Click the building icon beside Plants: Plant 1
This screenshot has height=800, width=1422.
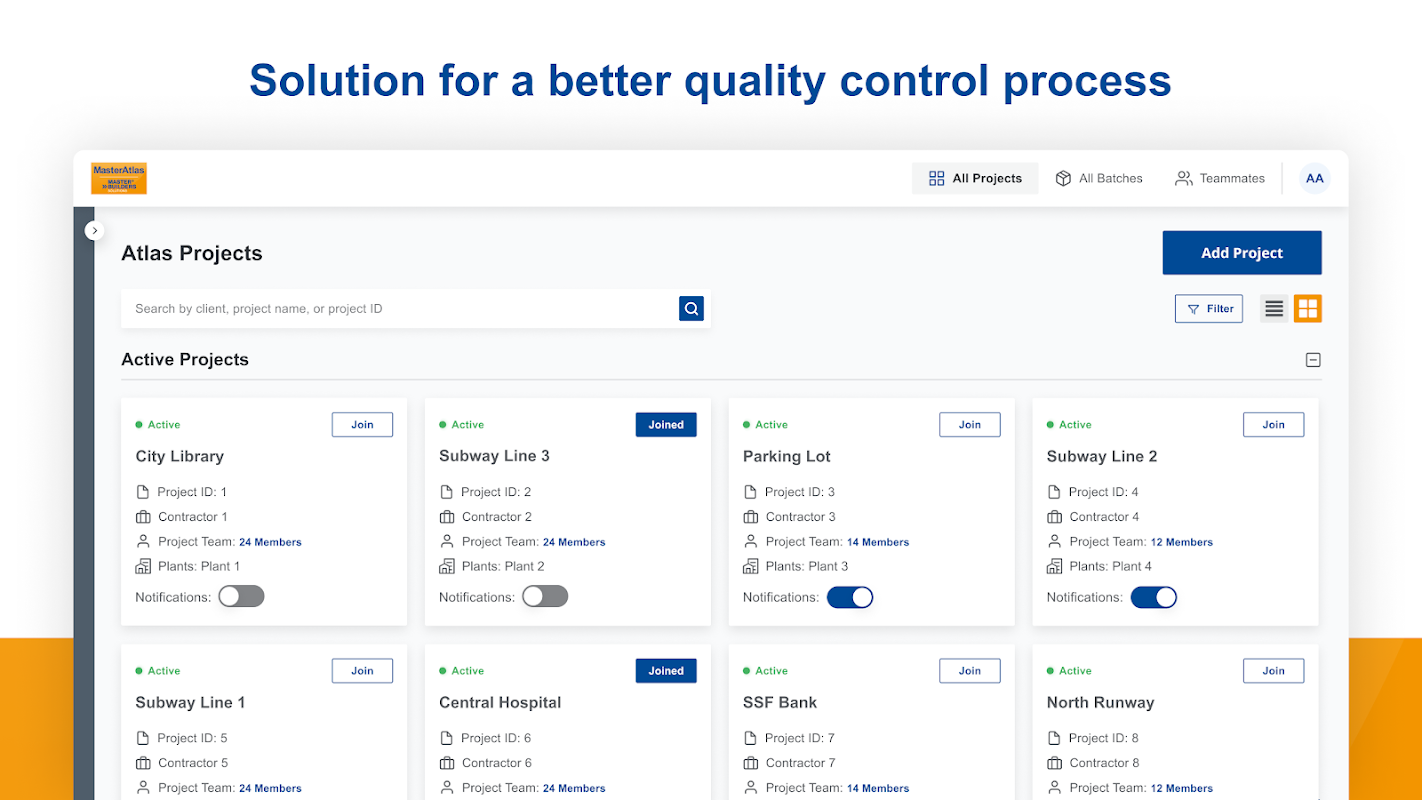point(142,566)
